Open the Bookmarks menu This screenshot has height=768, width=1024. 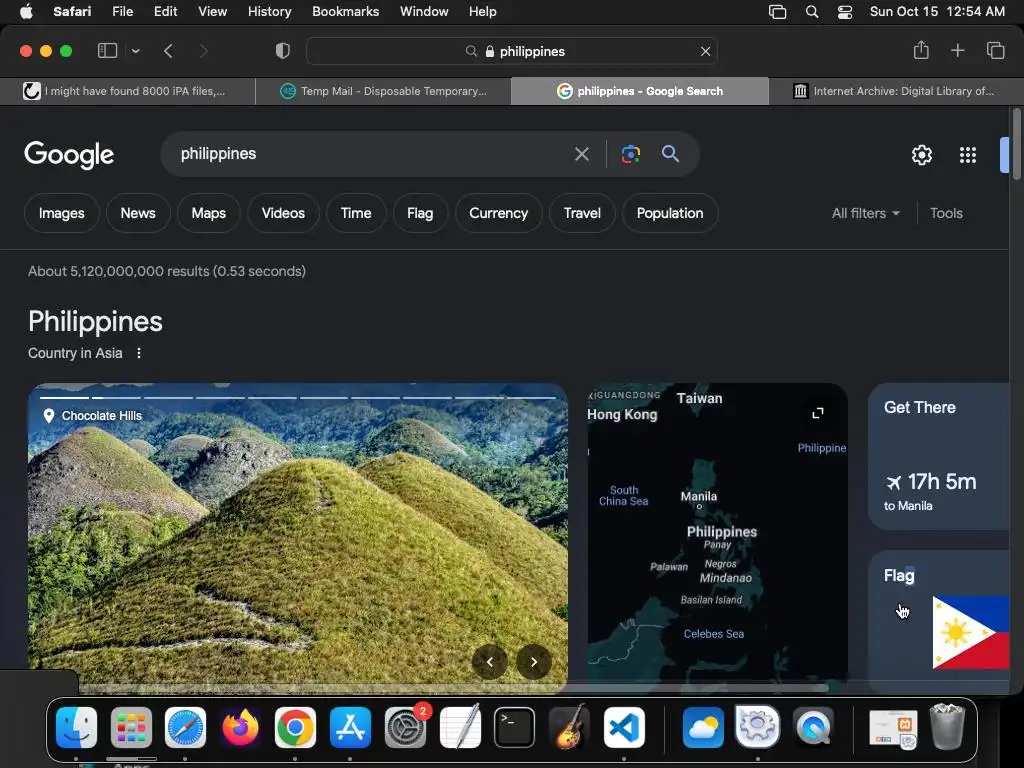(x=345, y=11)
